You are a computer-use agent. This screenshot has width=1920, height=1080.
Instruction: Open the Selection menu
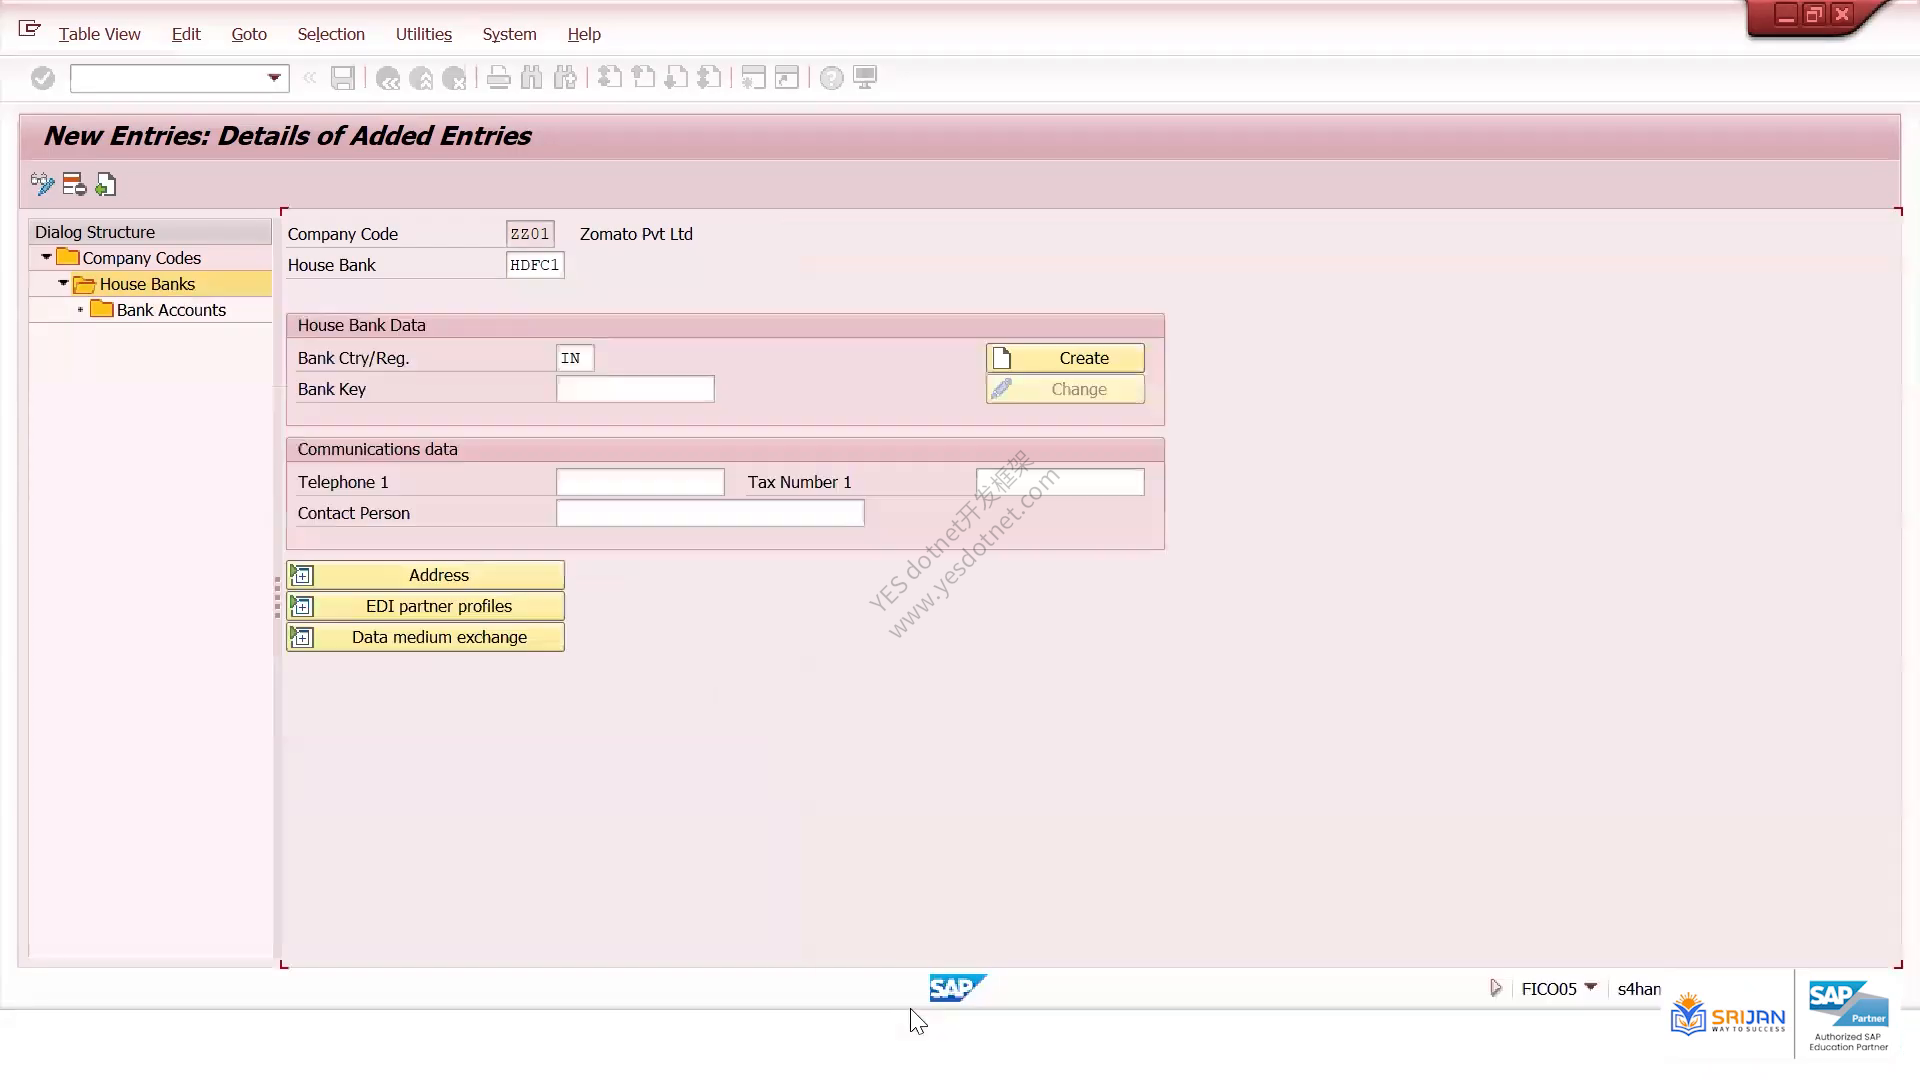[331, 34]
